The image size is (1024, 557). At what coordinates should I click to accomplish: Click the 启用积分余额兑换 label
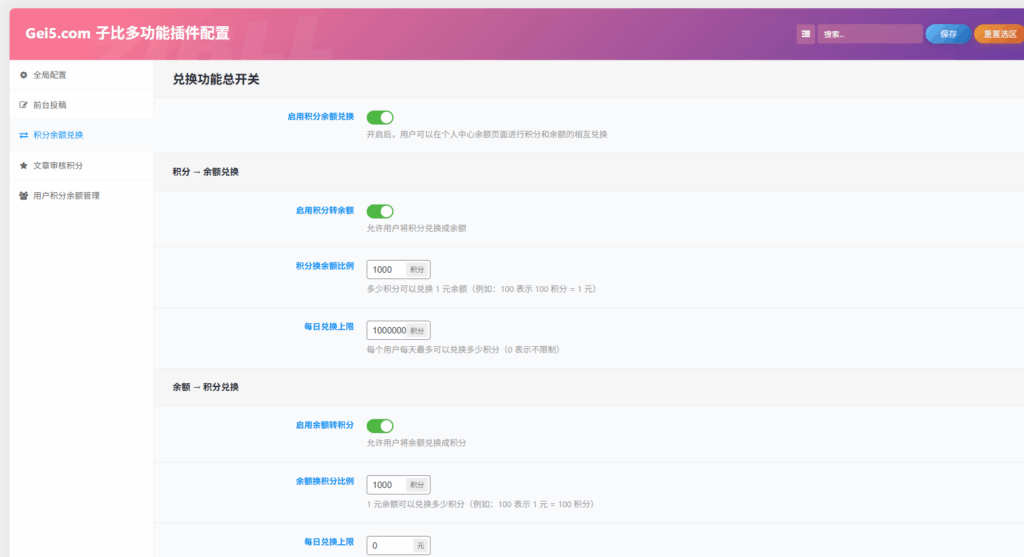pos(321,116)
